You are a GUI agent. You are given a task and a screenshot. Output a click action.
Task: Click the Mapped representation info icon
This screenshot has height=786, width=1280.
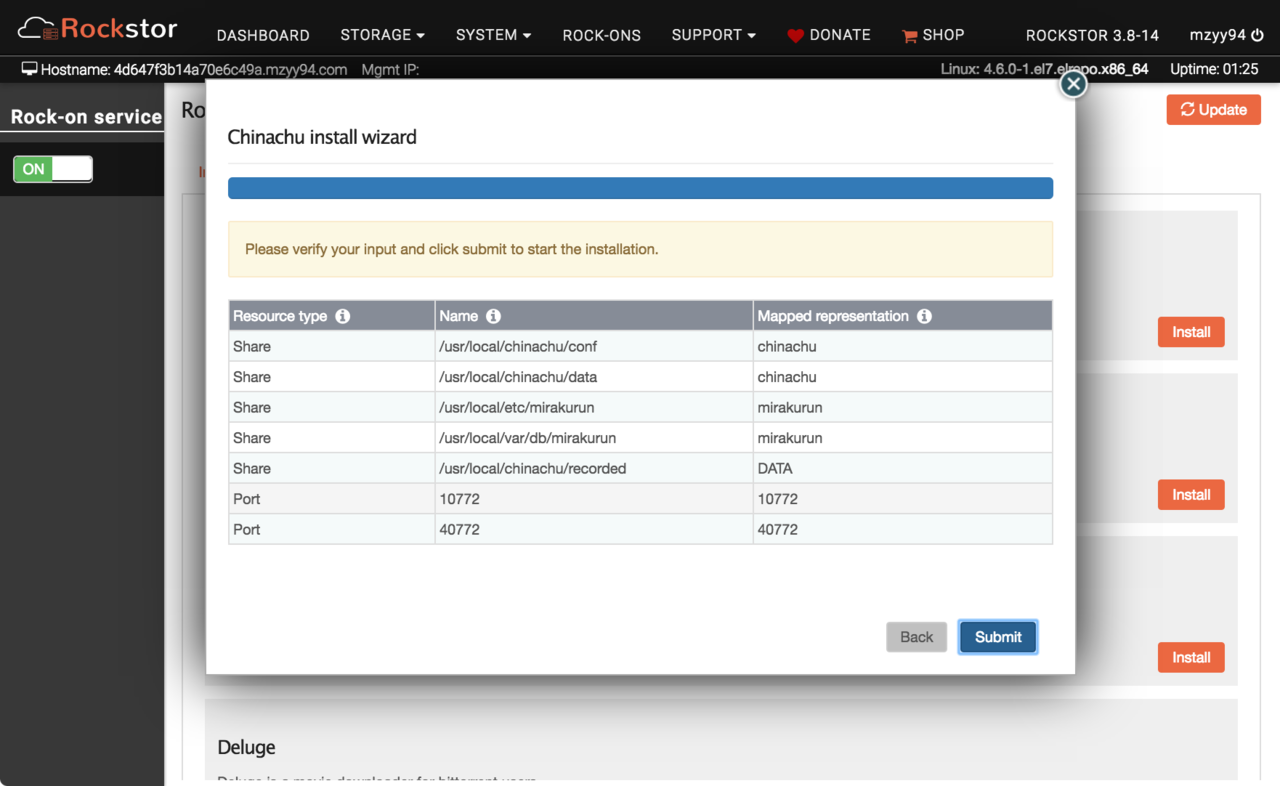click(924, 316)
